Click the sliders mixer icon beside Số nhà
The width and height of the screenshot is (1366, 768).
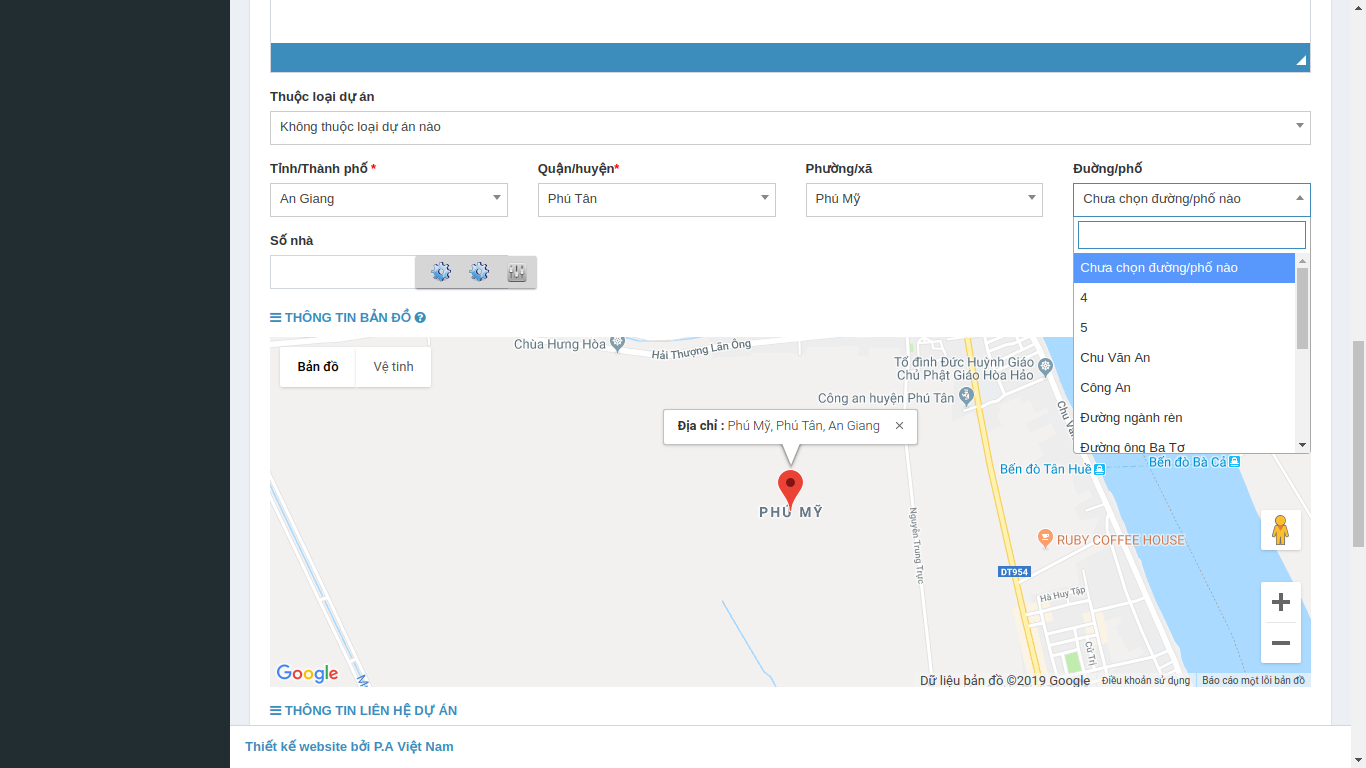tap(517, 272)
